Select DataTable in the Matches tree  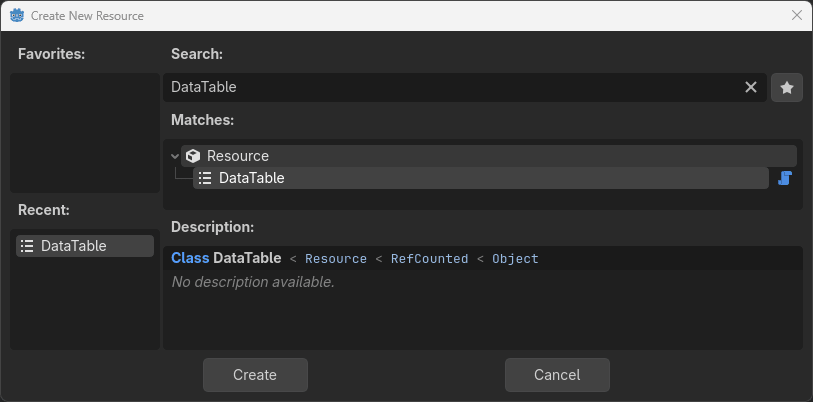pos(252,178)
